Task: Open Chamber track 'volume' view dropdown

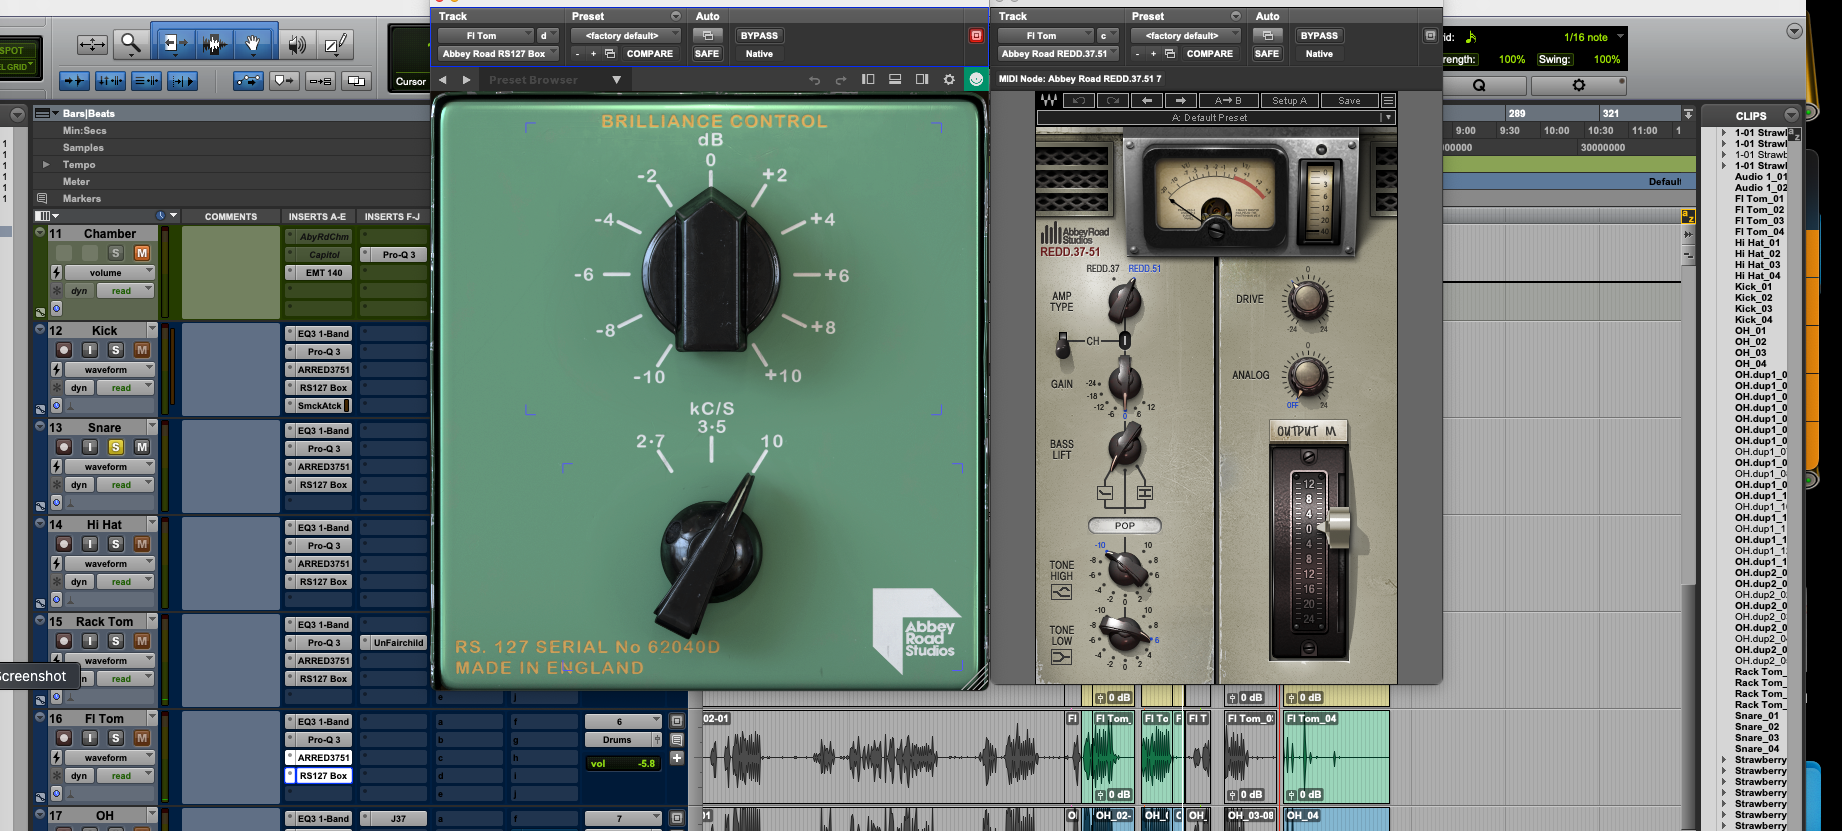Action: coord(111,272)
